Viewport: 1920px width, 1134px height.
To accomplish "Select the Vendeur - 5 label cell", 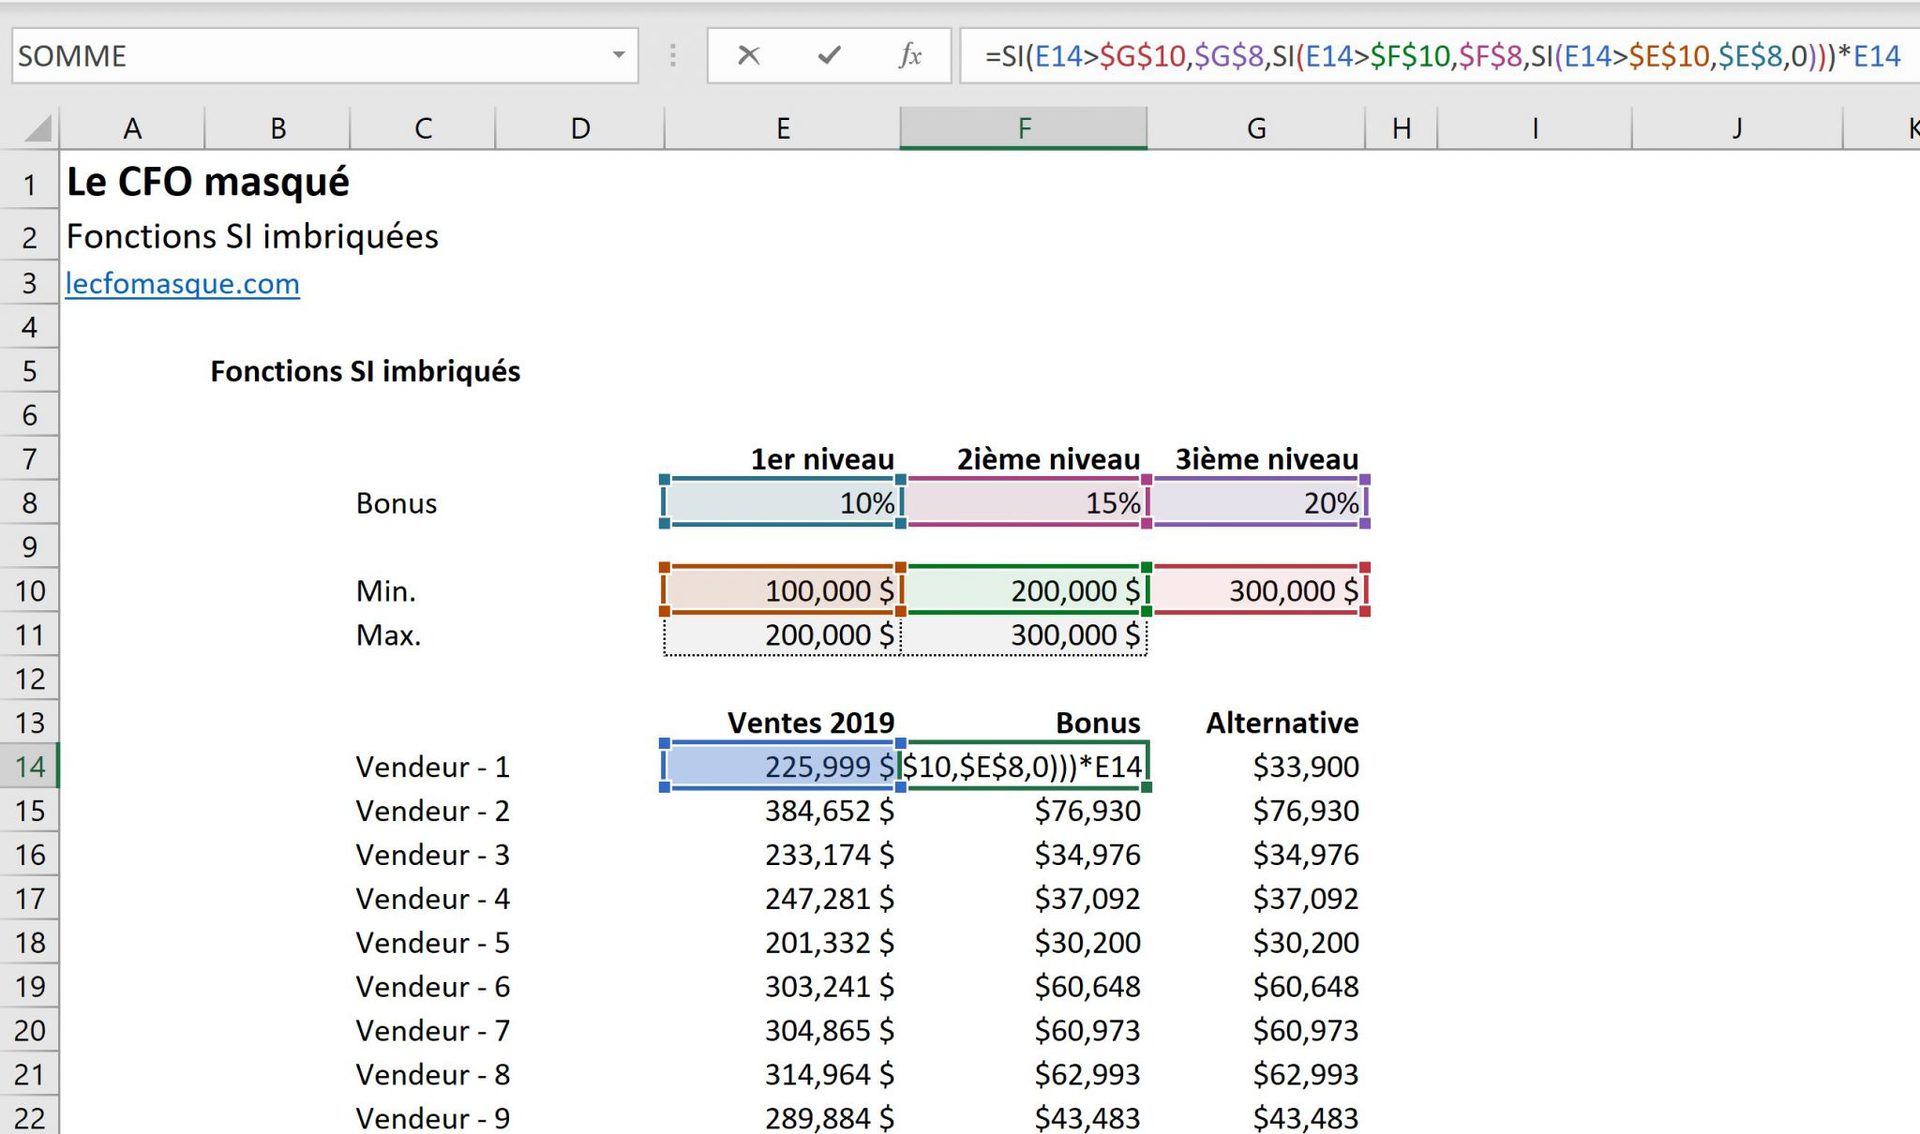I will [432, 942].
